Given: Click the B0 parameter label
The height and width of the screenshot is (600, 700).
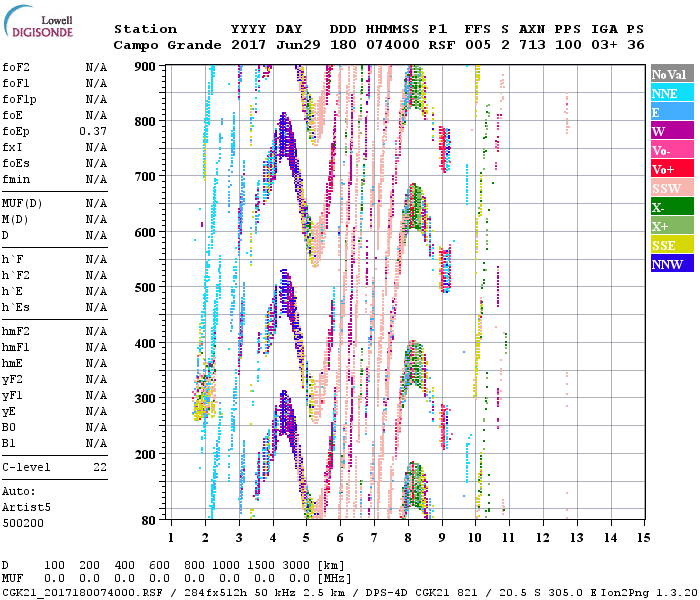Looking at the screenshot, I should pos(8,427).
